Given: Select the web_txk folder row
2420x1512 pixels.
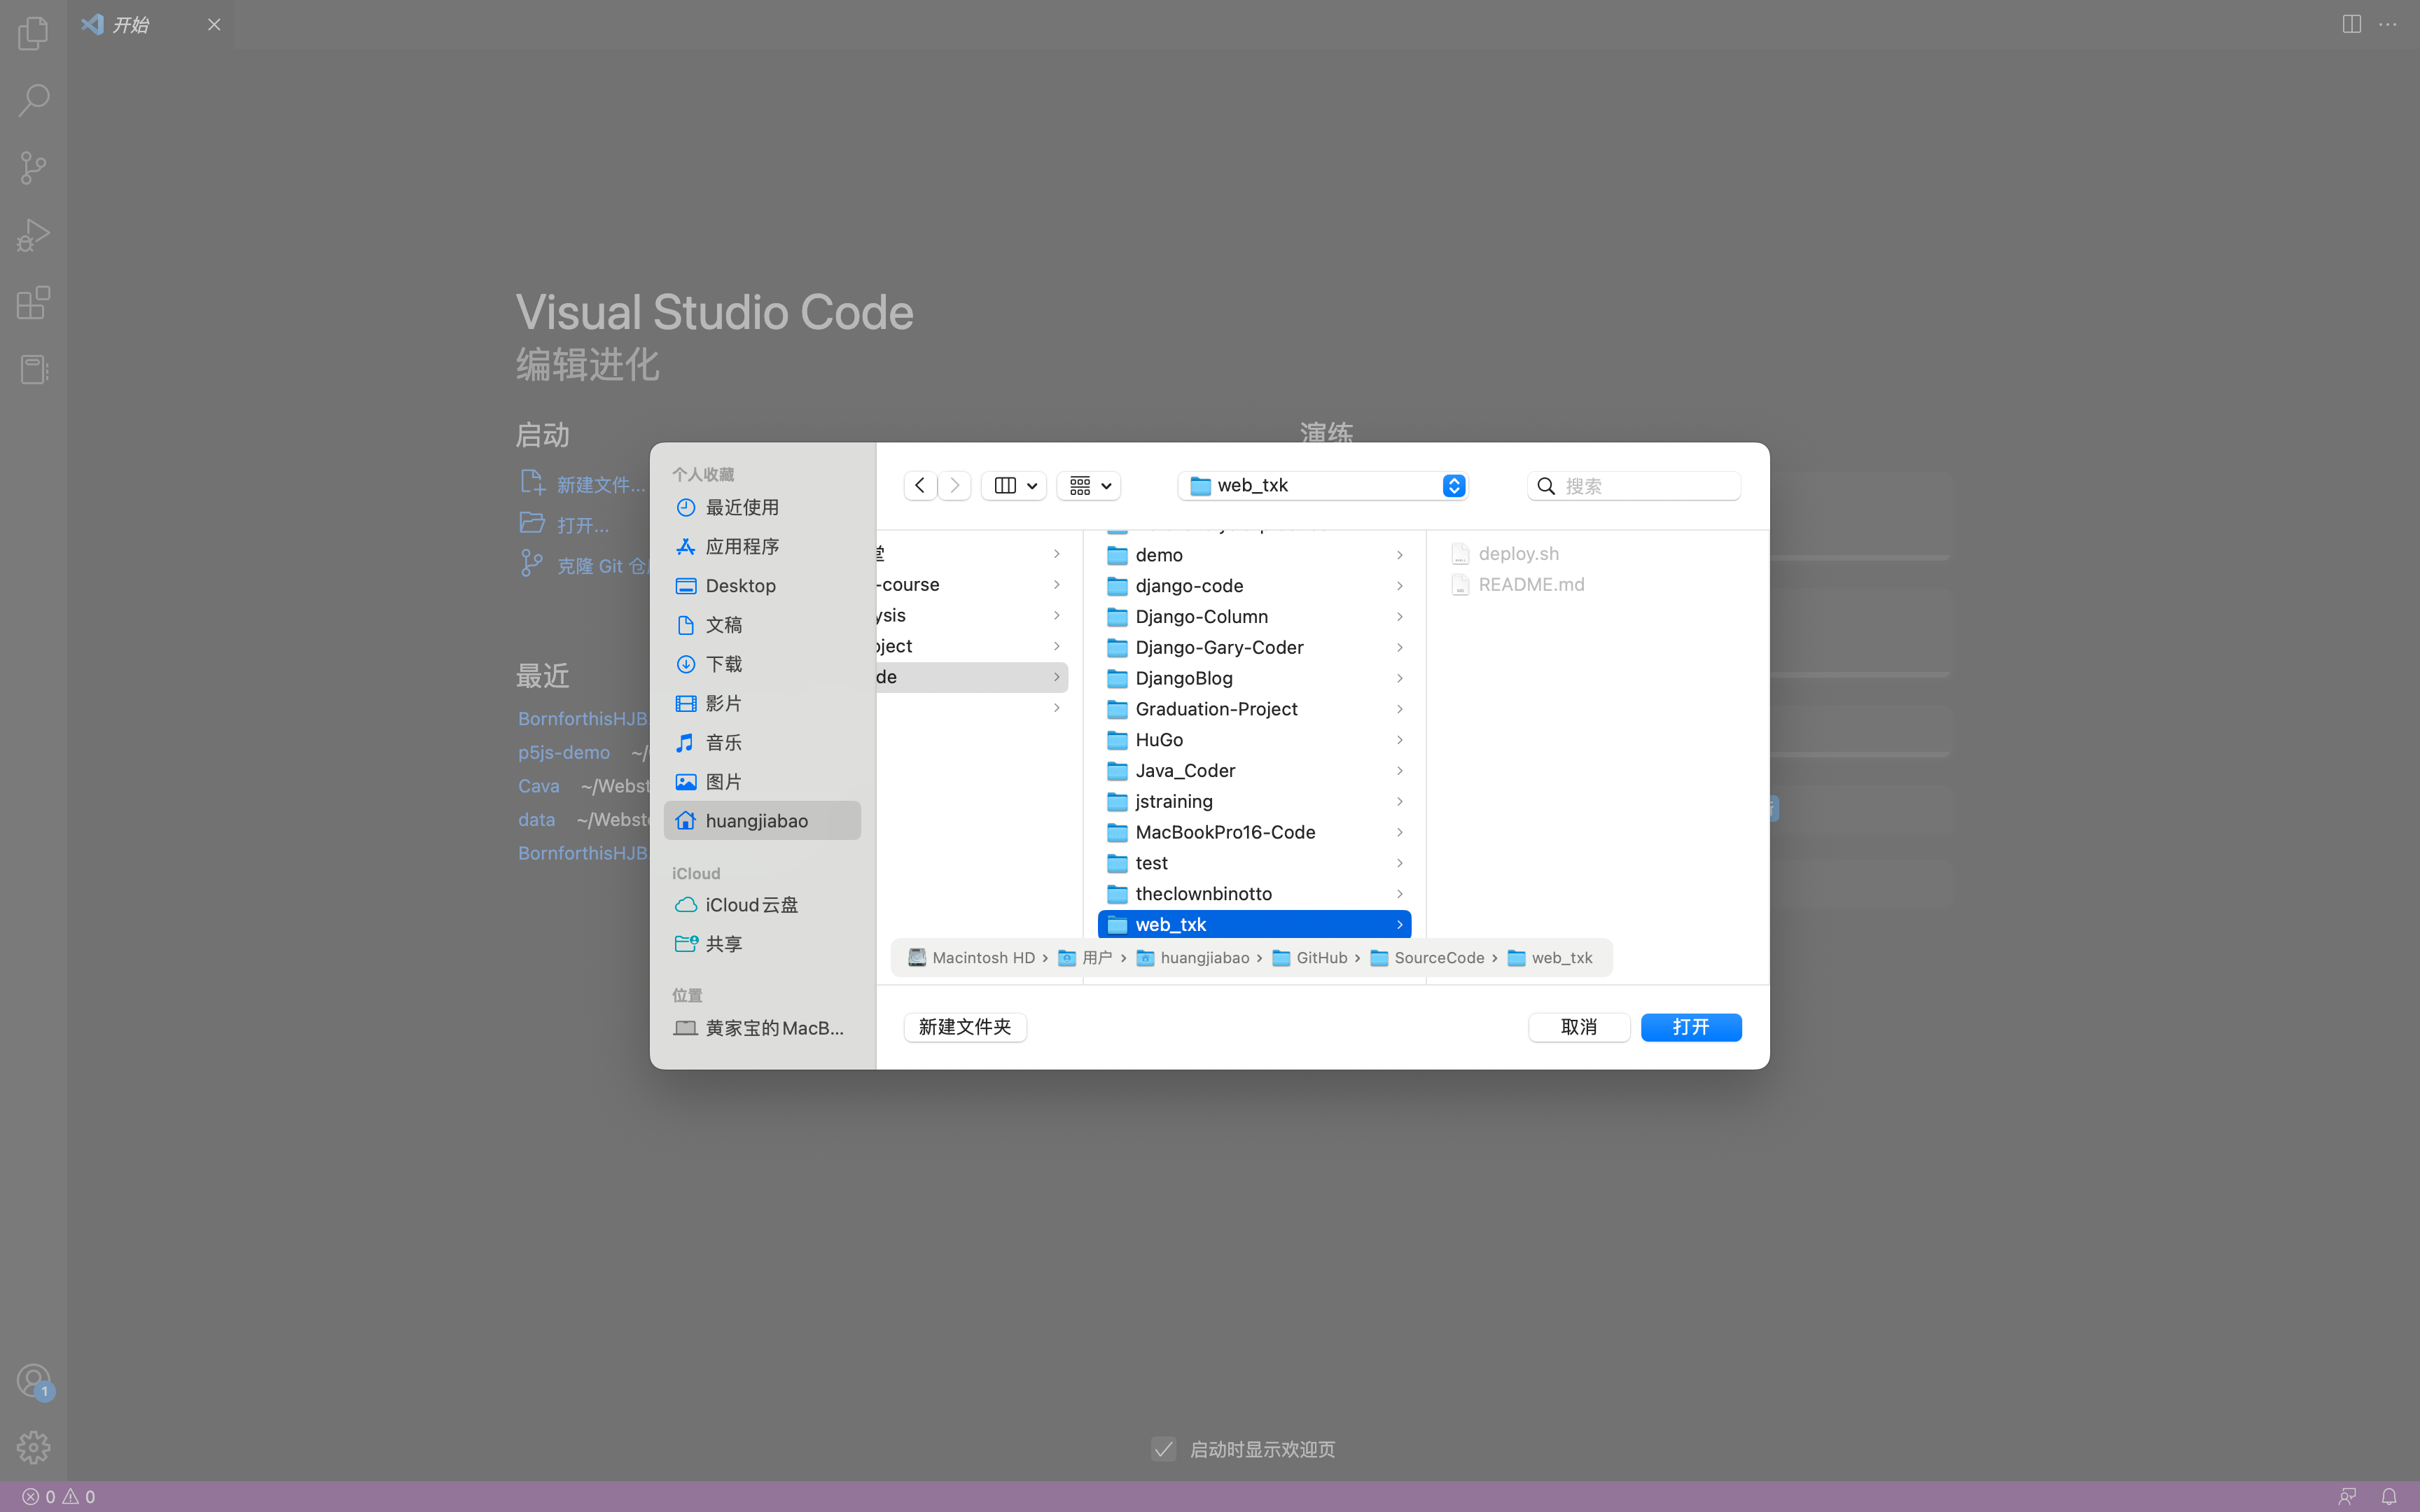Looking at the screenshot, I should point(1254,925).
